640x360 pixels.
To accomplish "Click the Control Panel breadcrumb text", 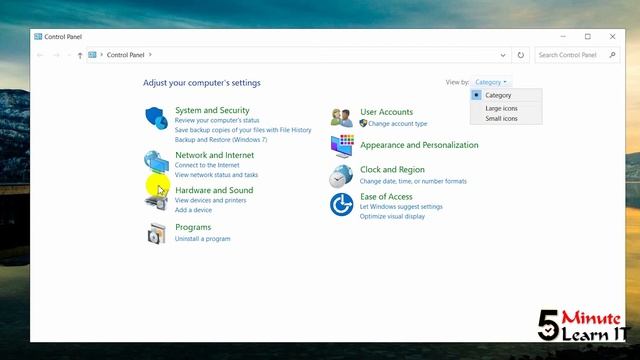I will click(125, 55).
